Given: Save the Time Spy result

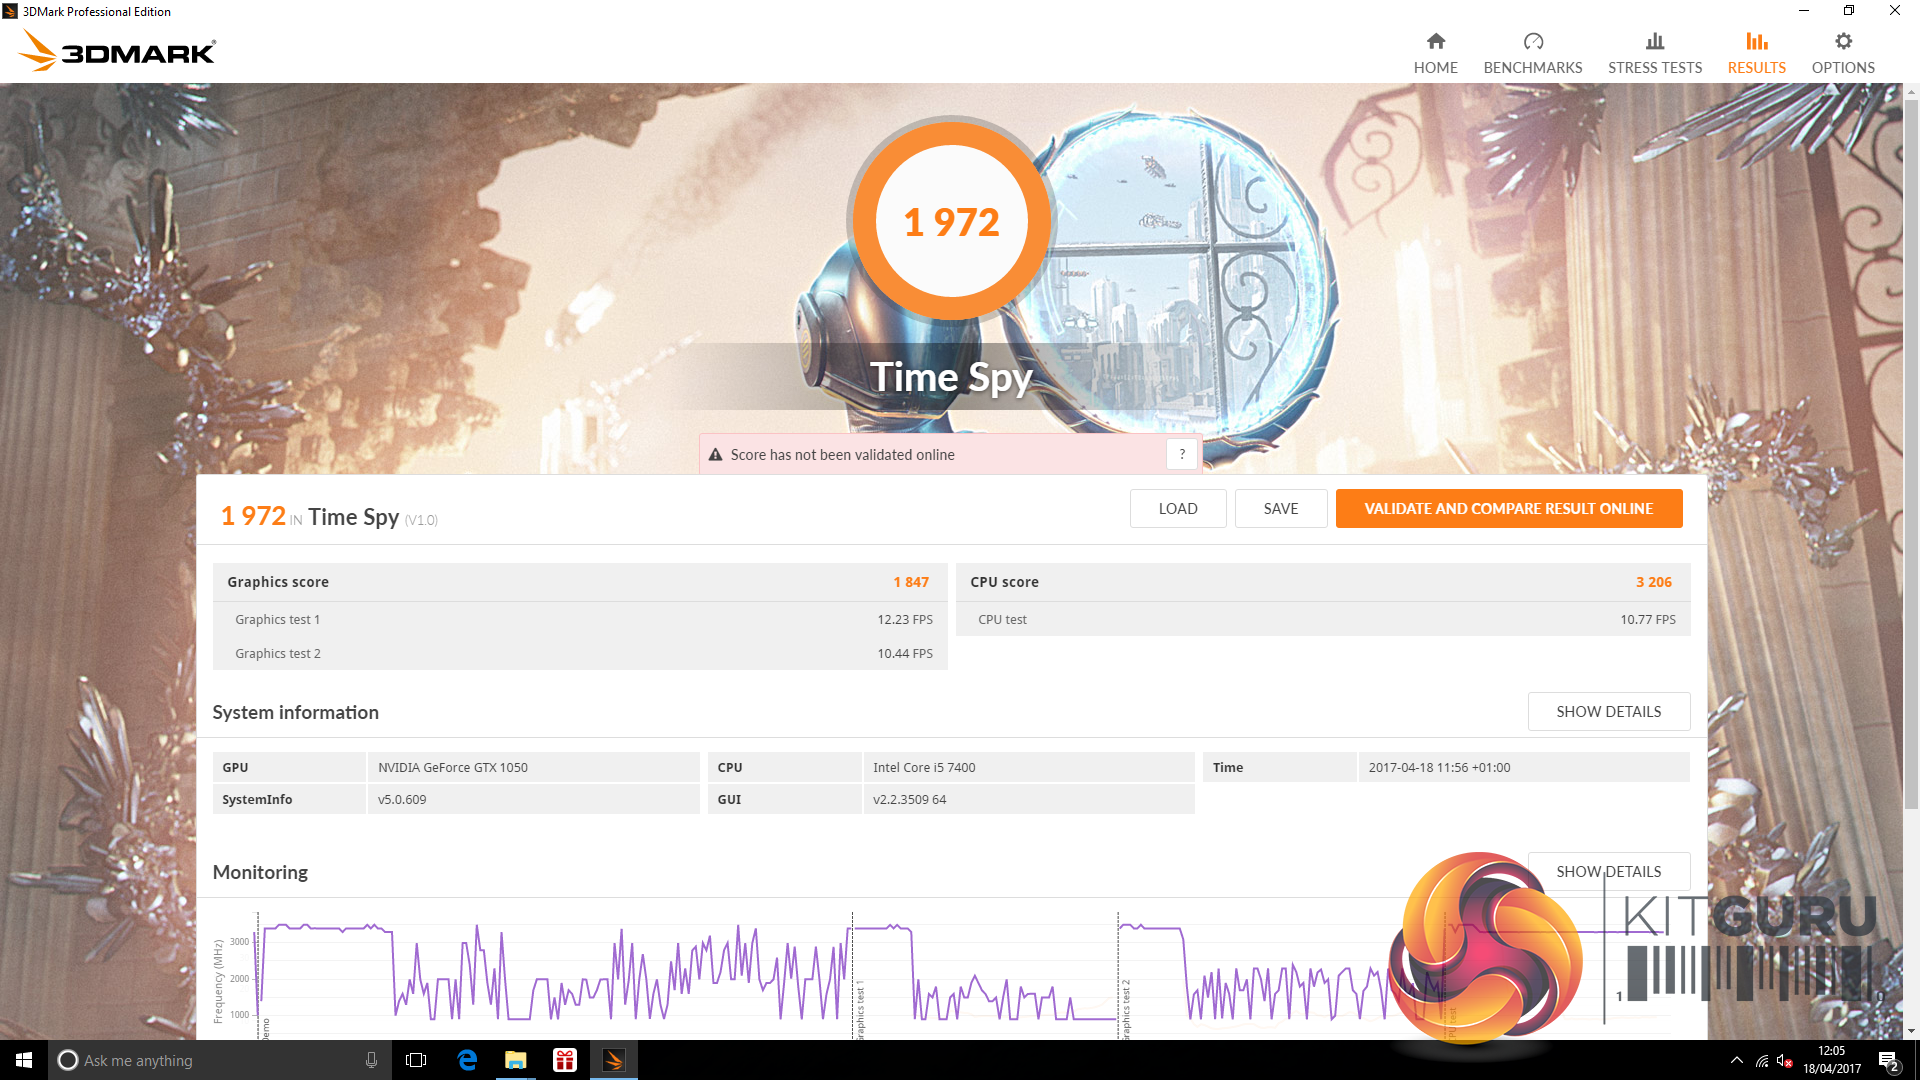Looking at the screenshot, I should point(1280,508).
